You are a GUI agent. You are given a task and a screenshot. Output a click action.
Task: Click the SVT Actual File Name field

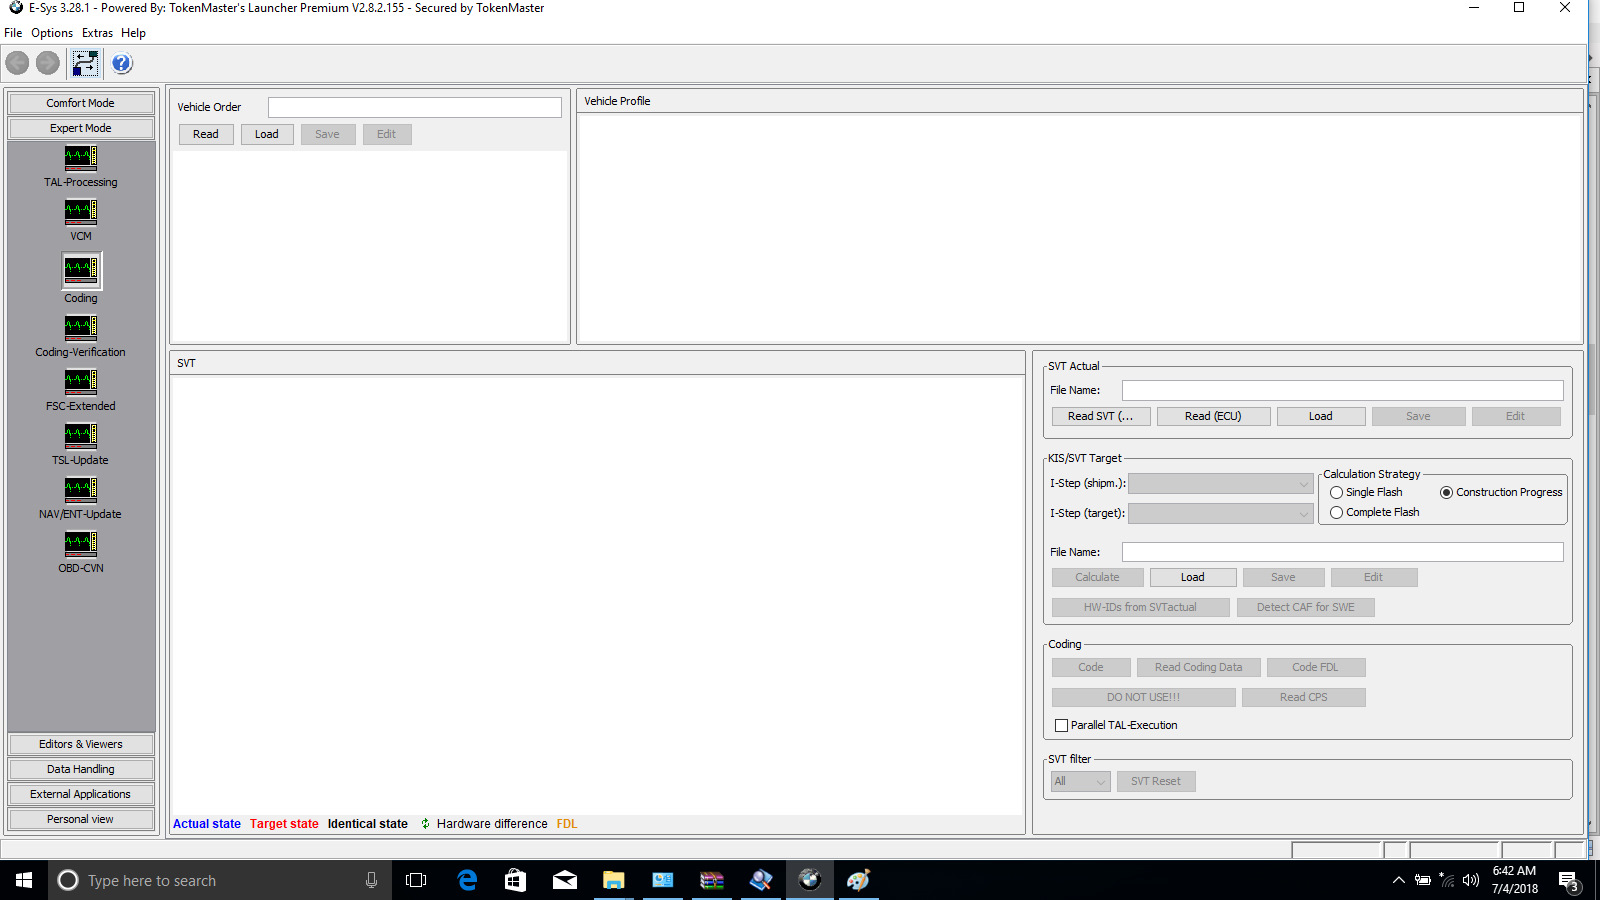(1343, 390)
